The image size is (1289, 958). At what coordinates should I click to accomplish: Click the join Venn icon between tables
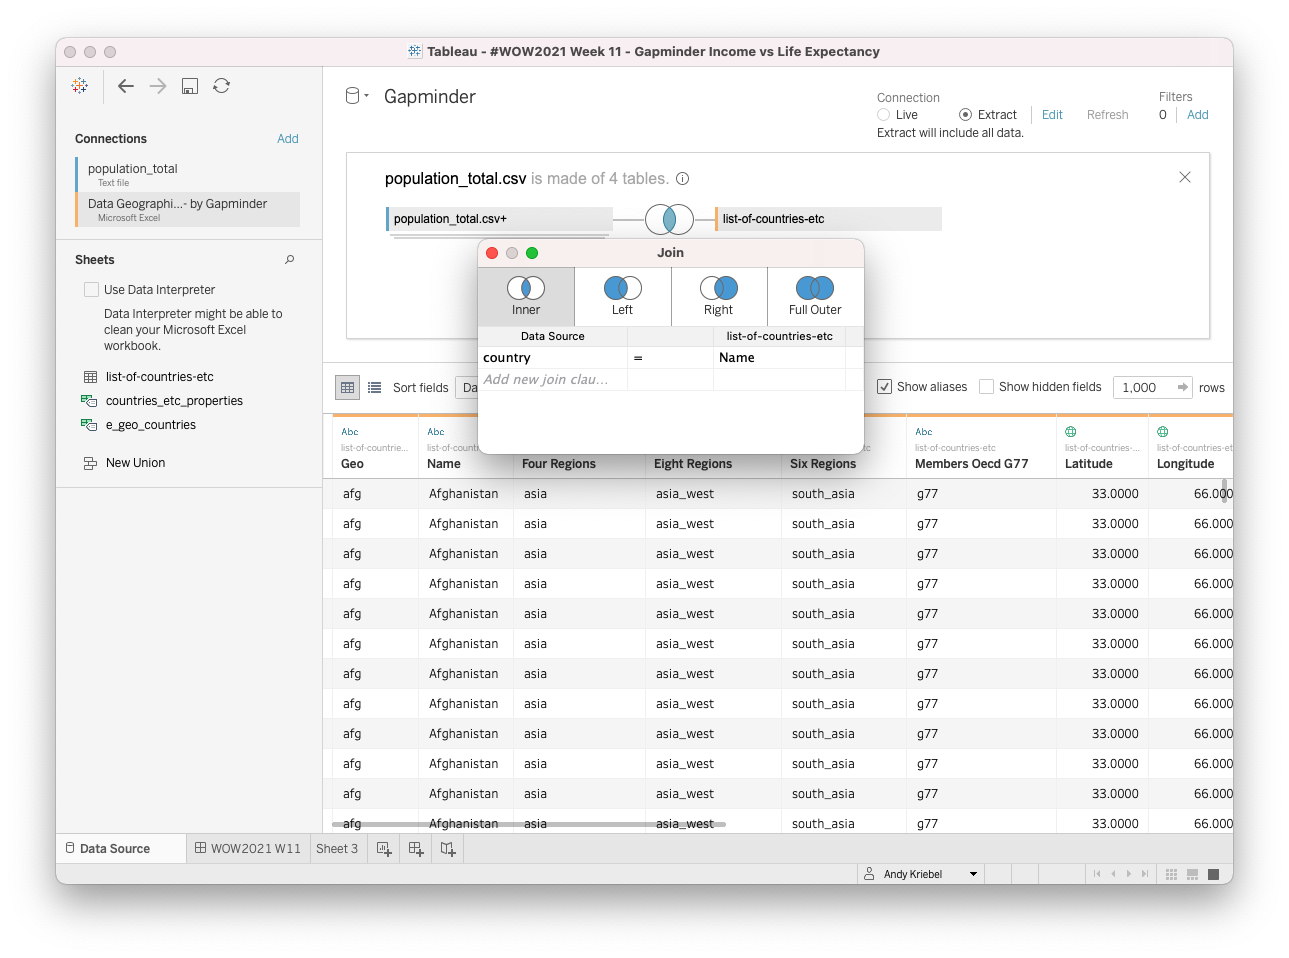click(x=669, y=219)
